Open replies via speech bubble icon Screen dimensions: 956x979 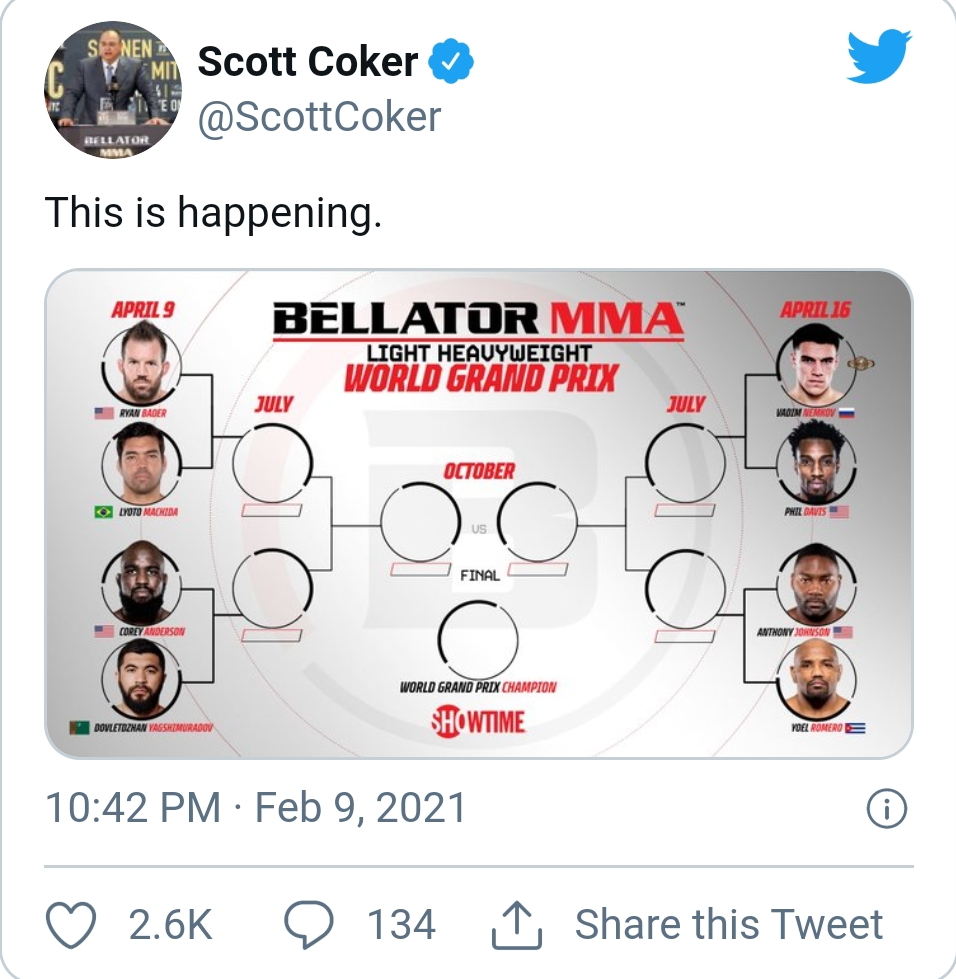point(309,925)
